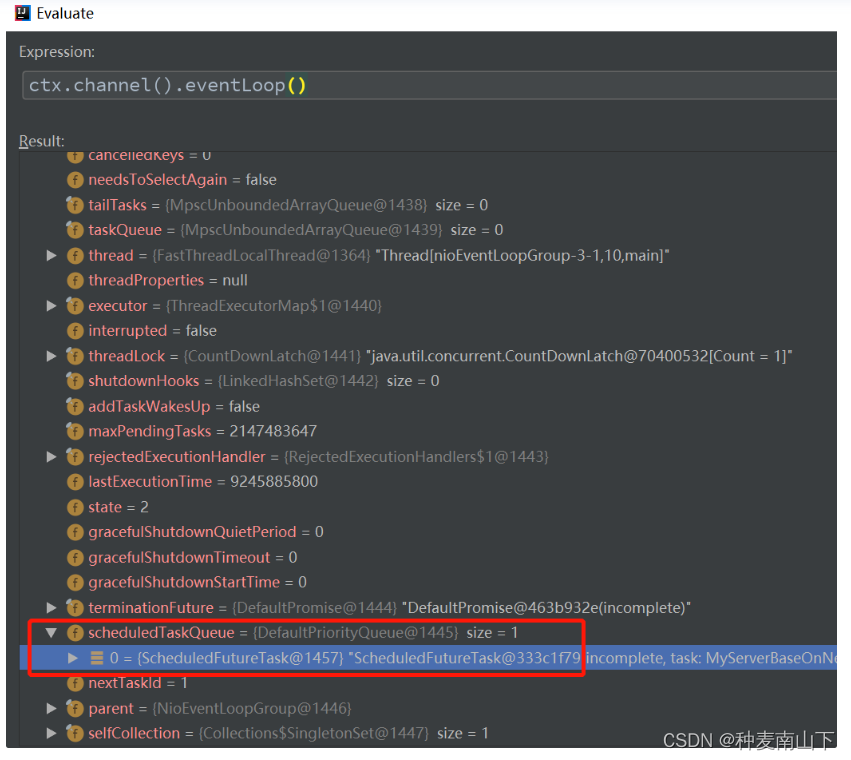Select the needsToSelectAgain = false row

pos(428,180)
